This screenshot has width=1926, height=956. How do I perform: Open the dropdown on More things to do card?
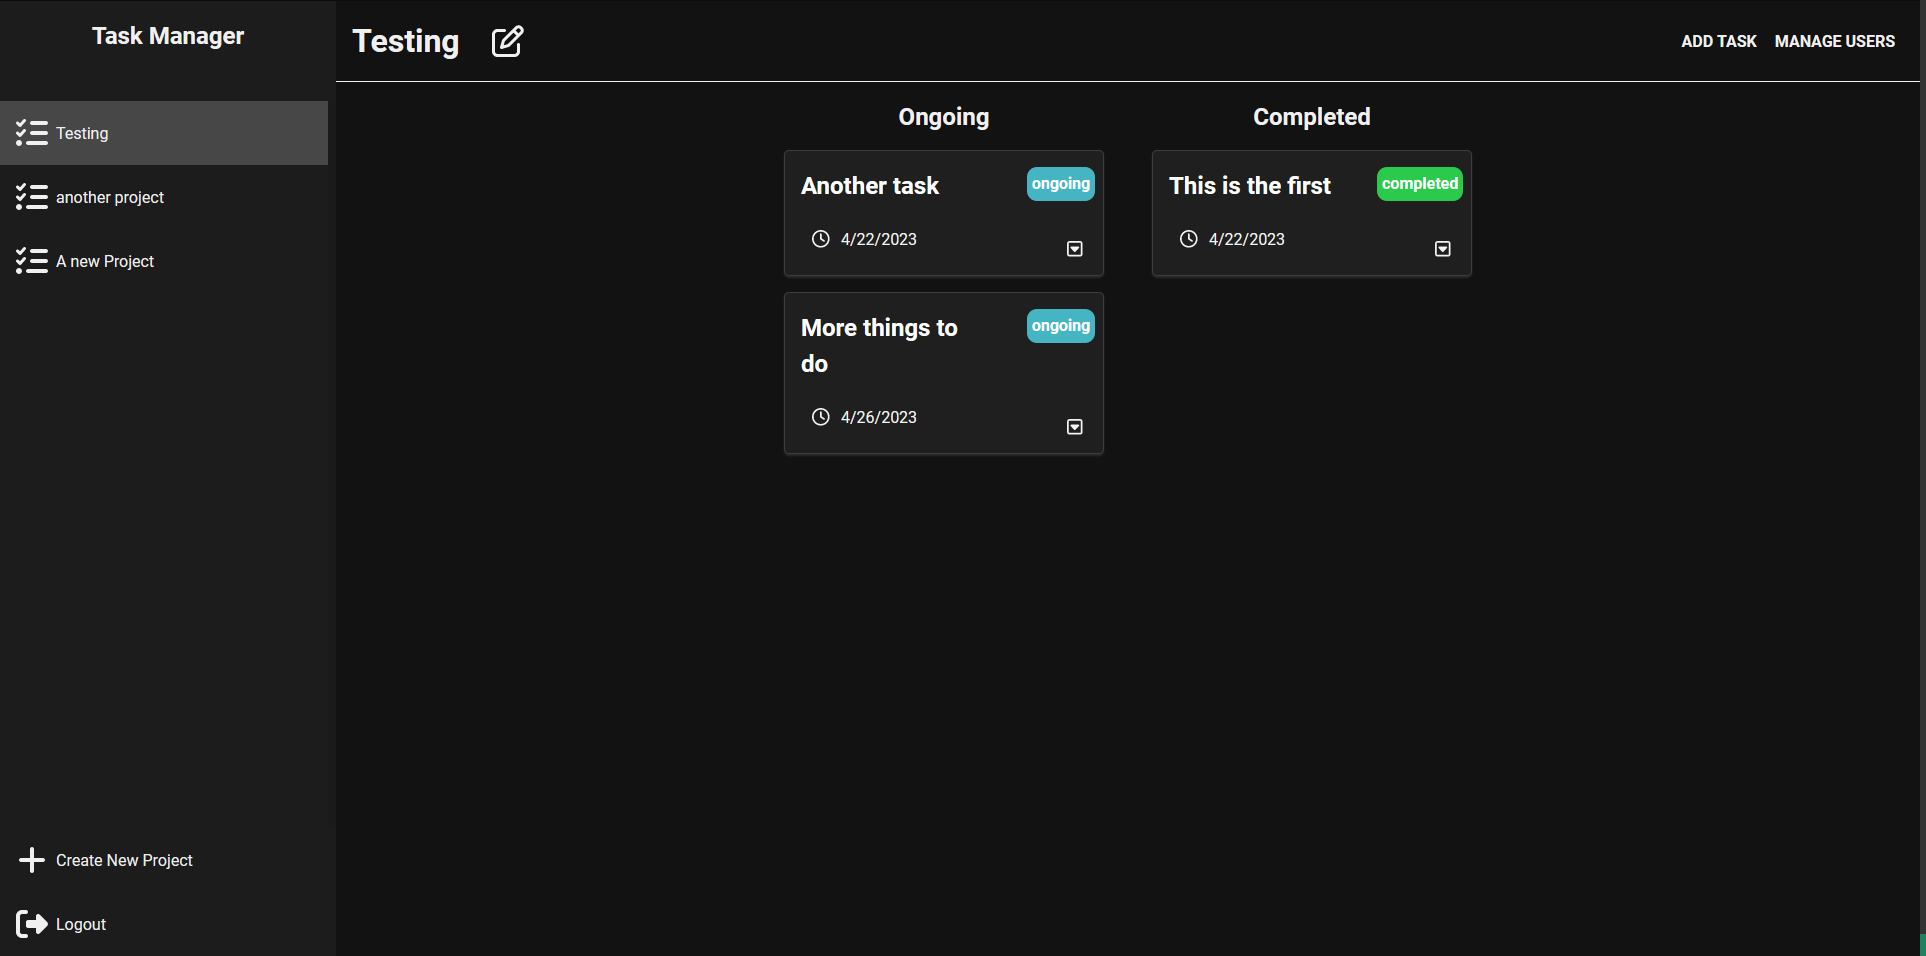pos(1075,427)
